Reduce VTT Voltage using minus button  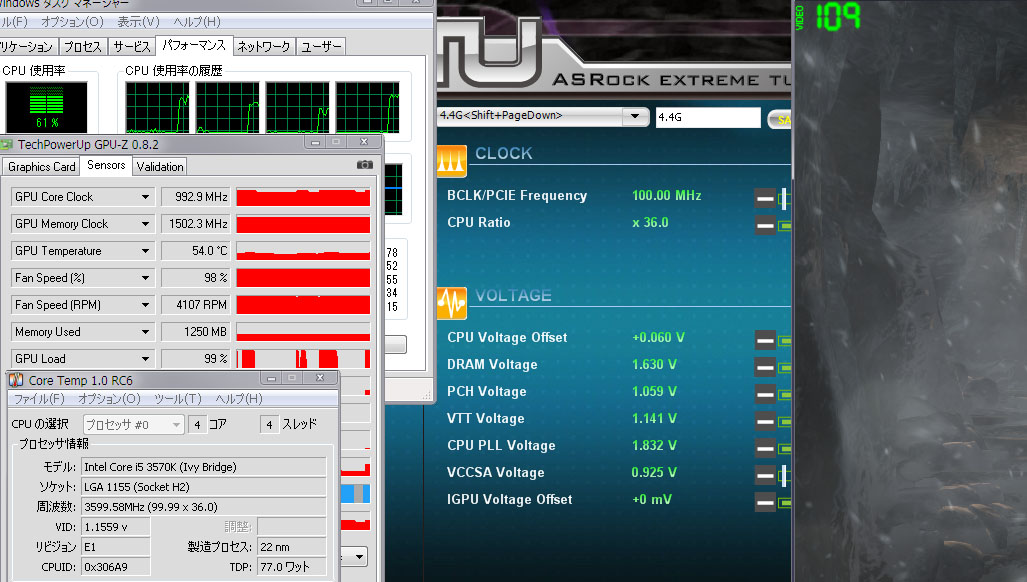click(764, 421)
